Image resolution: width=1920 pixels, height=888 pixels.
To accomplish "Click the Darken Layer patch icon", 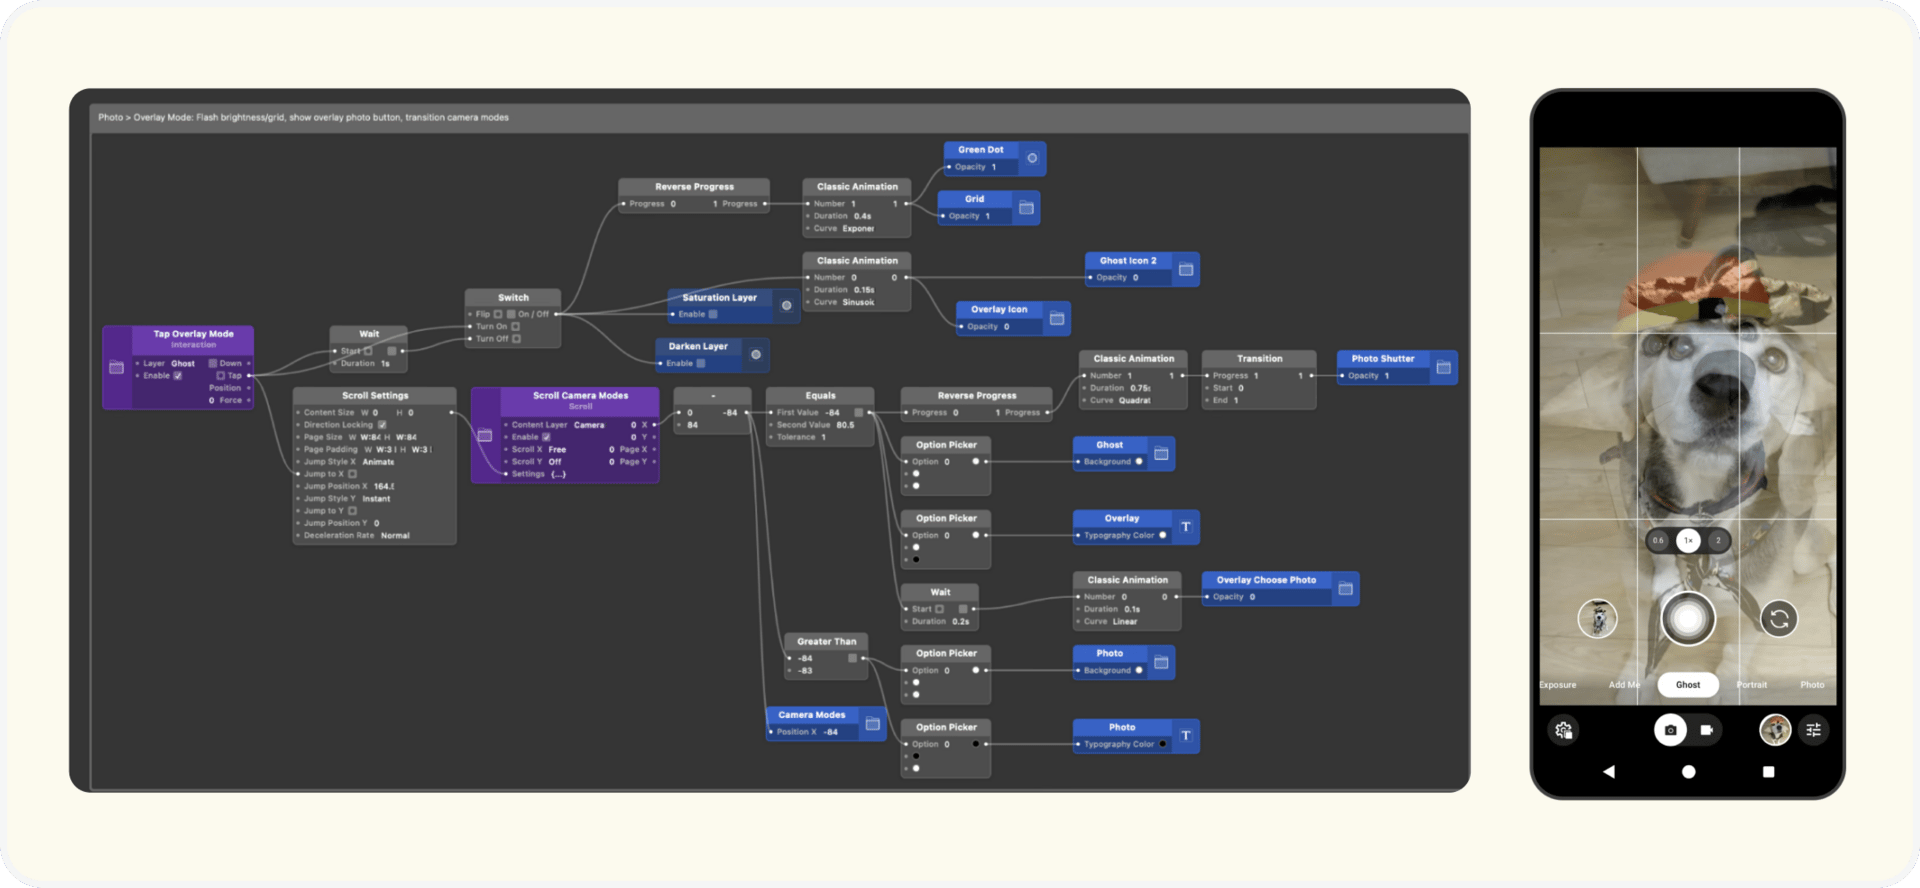I will coord(756,355).
